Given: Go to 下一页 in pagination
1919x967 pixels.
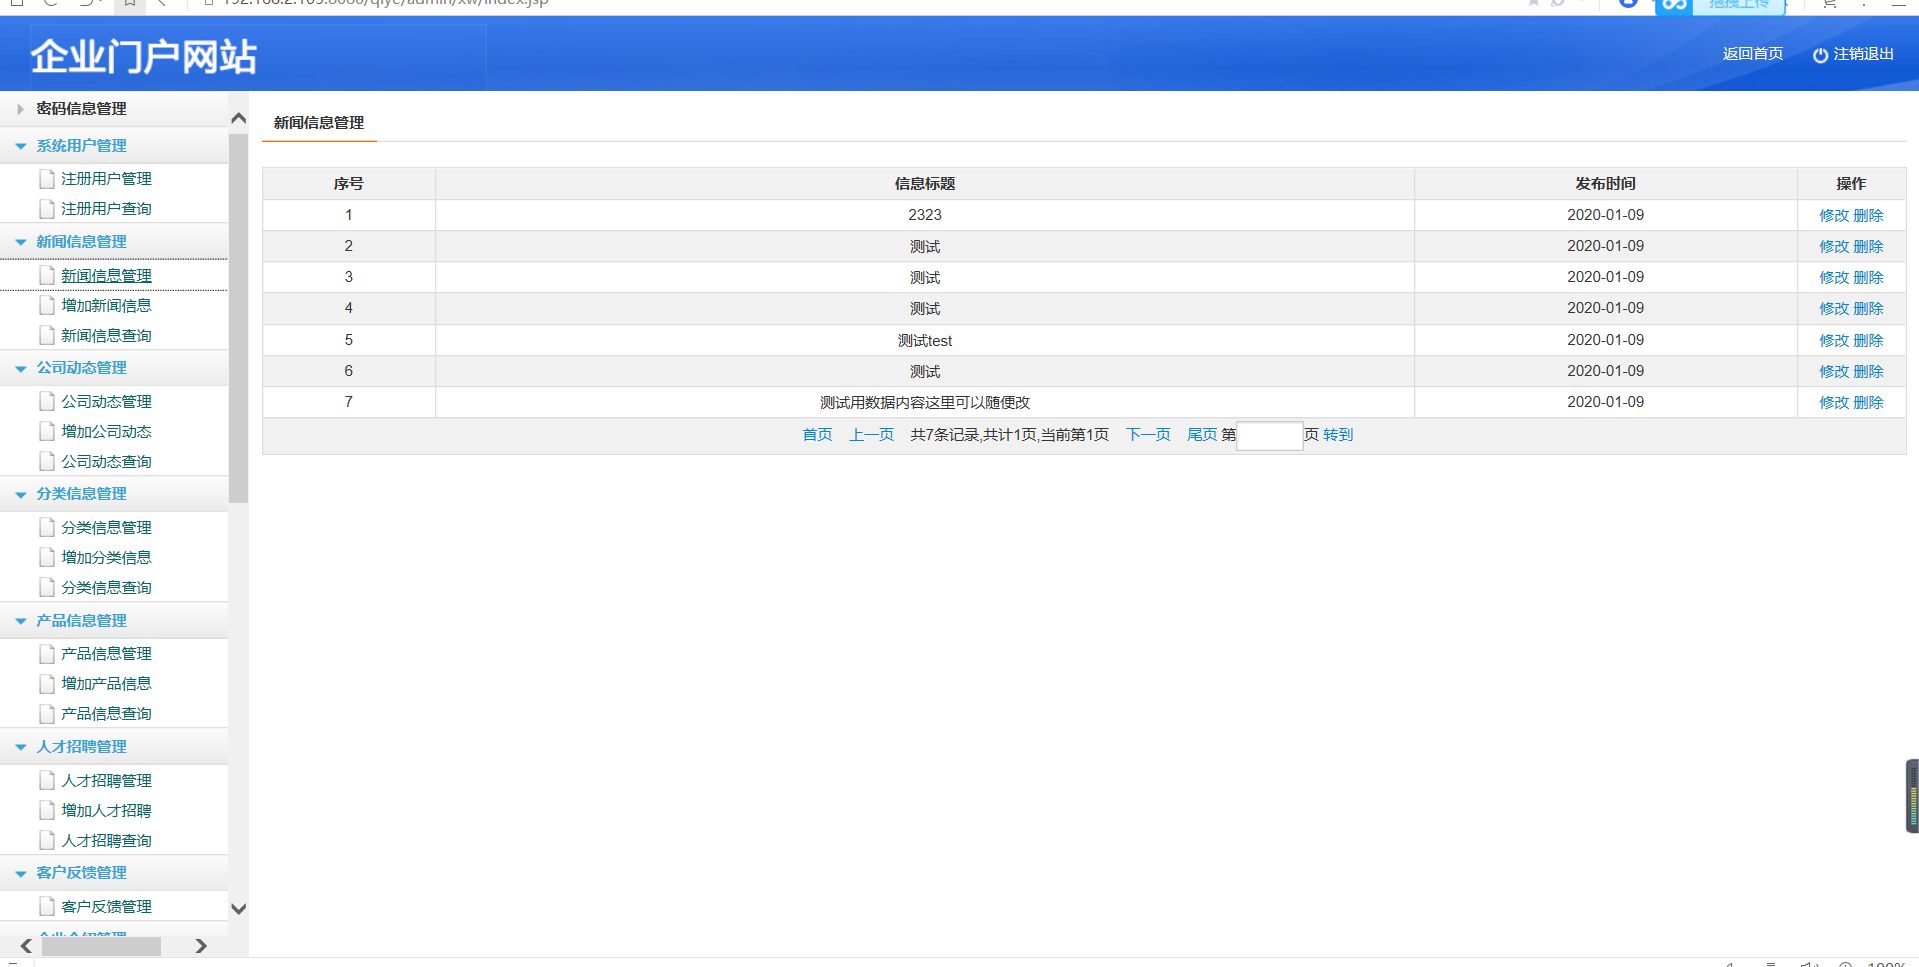Looking at the screenshot, I should [1148, 434].
